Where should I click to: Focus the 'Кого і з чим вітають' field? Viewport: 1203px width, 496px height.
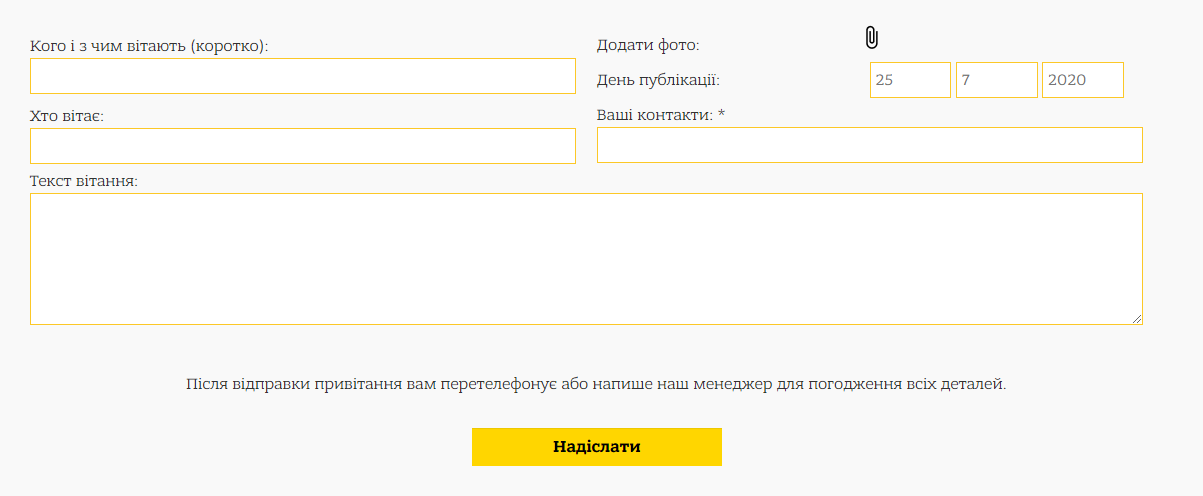303,76
